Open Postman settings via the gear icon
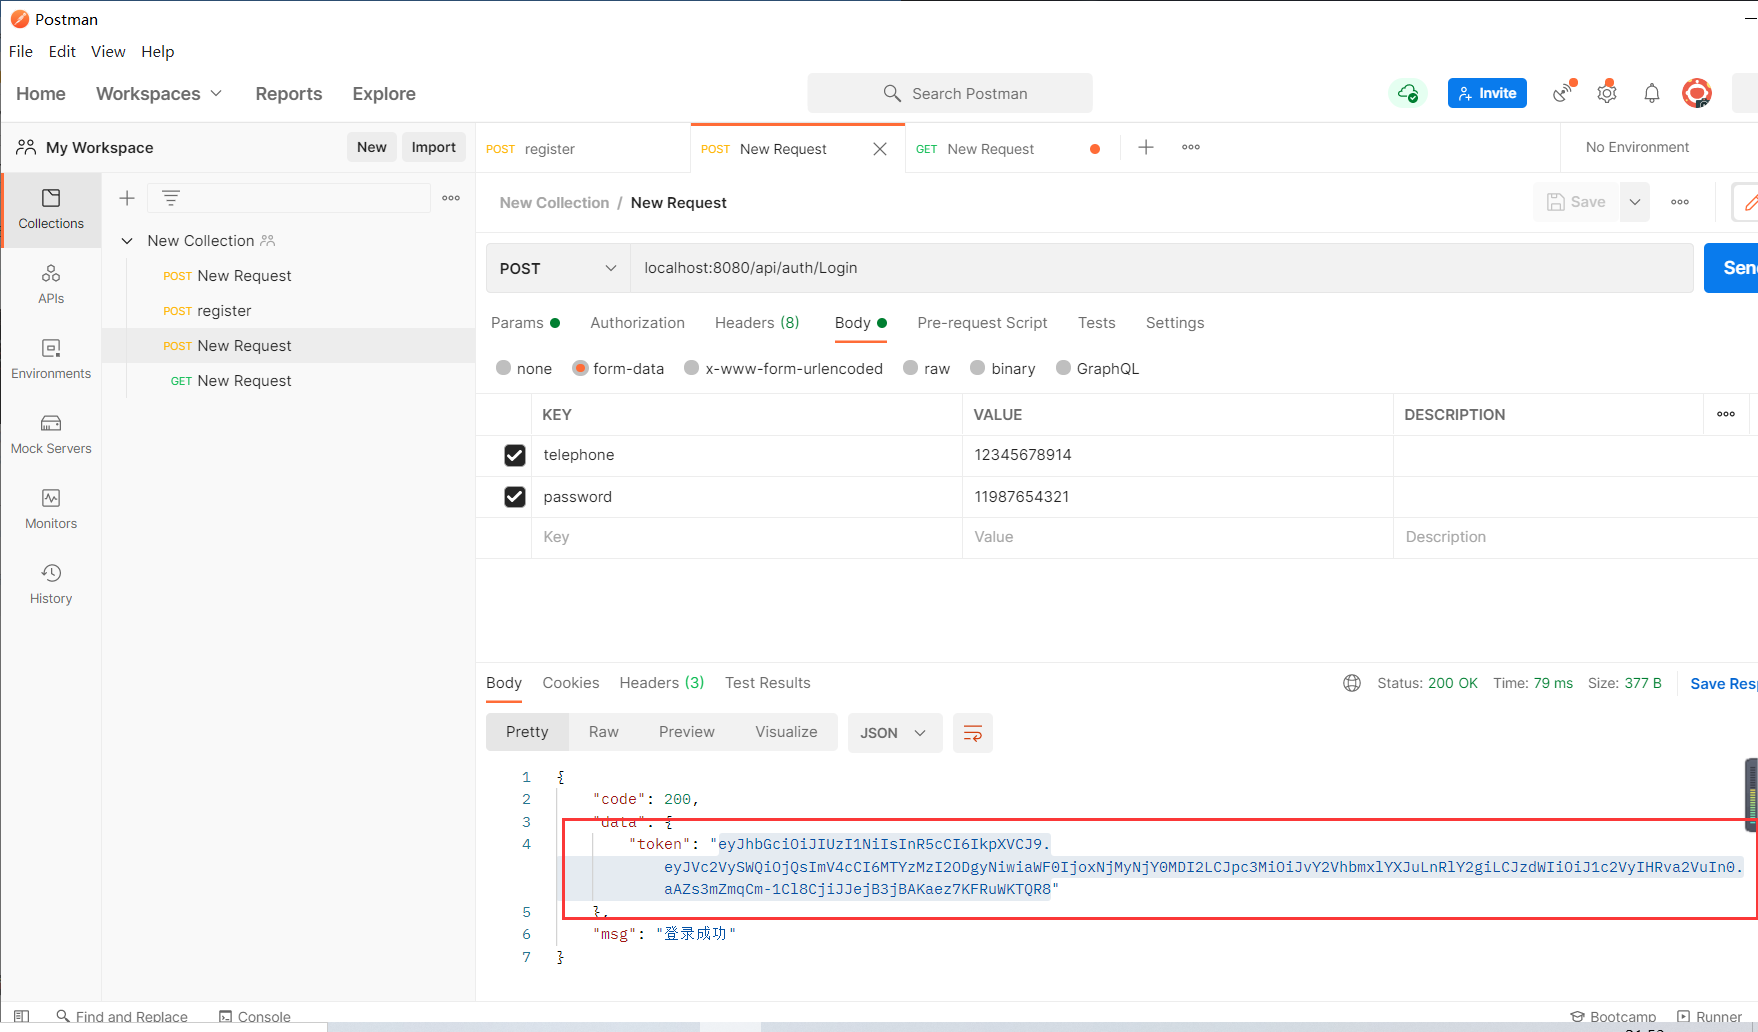Viewport: 1758px width, 1032px height. coord(1607,93)
